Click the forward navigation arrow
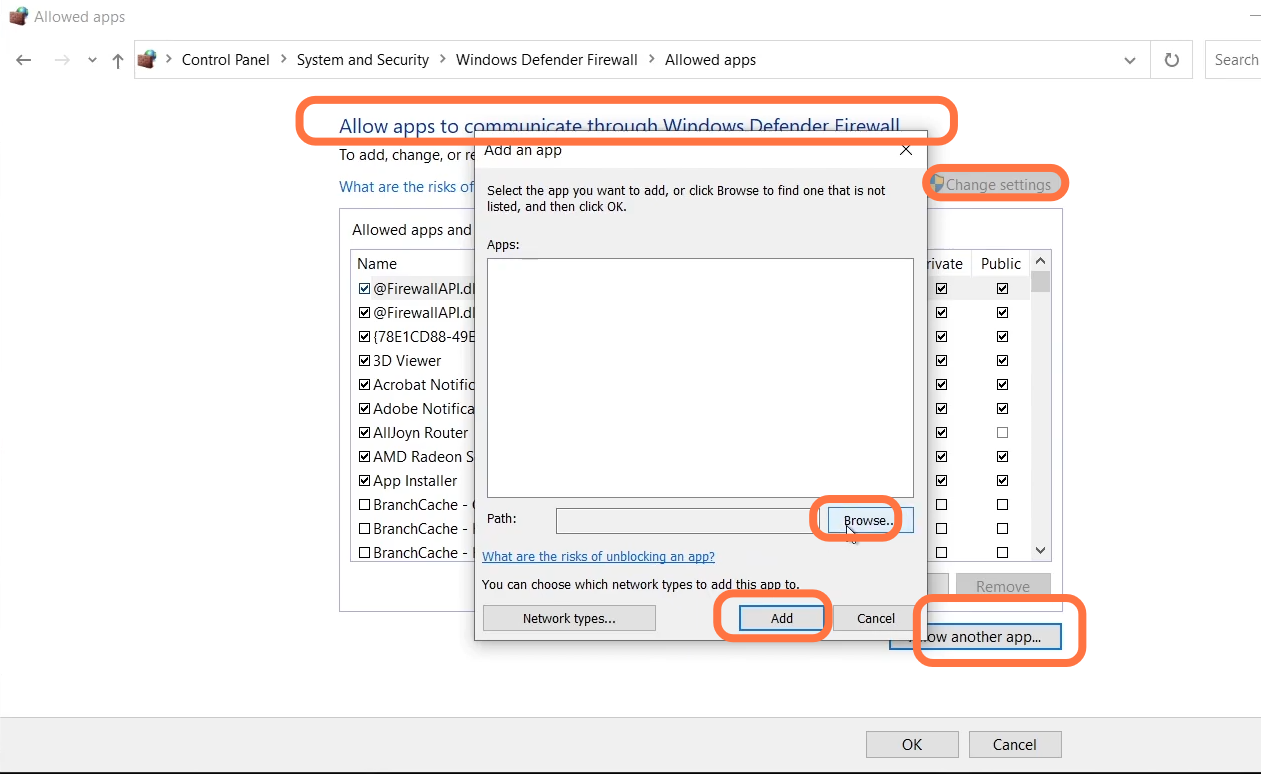Screen dimensions: 1261x774 (x=62, y=60)
